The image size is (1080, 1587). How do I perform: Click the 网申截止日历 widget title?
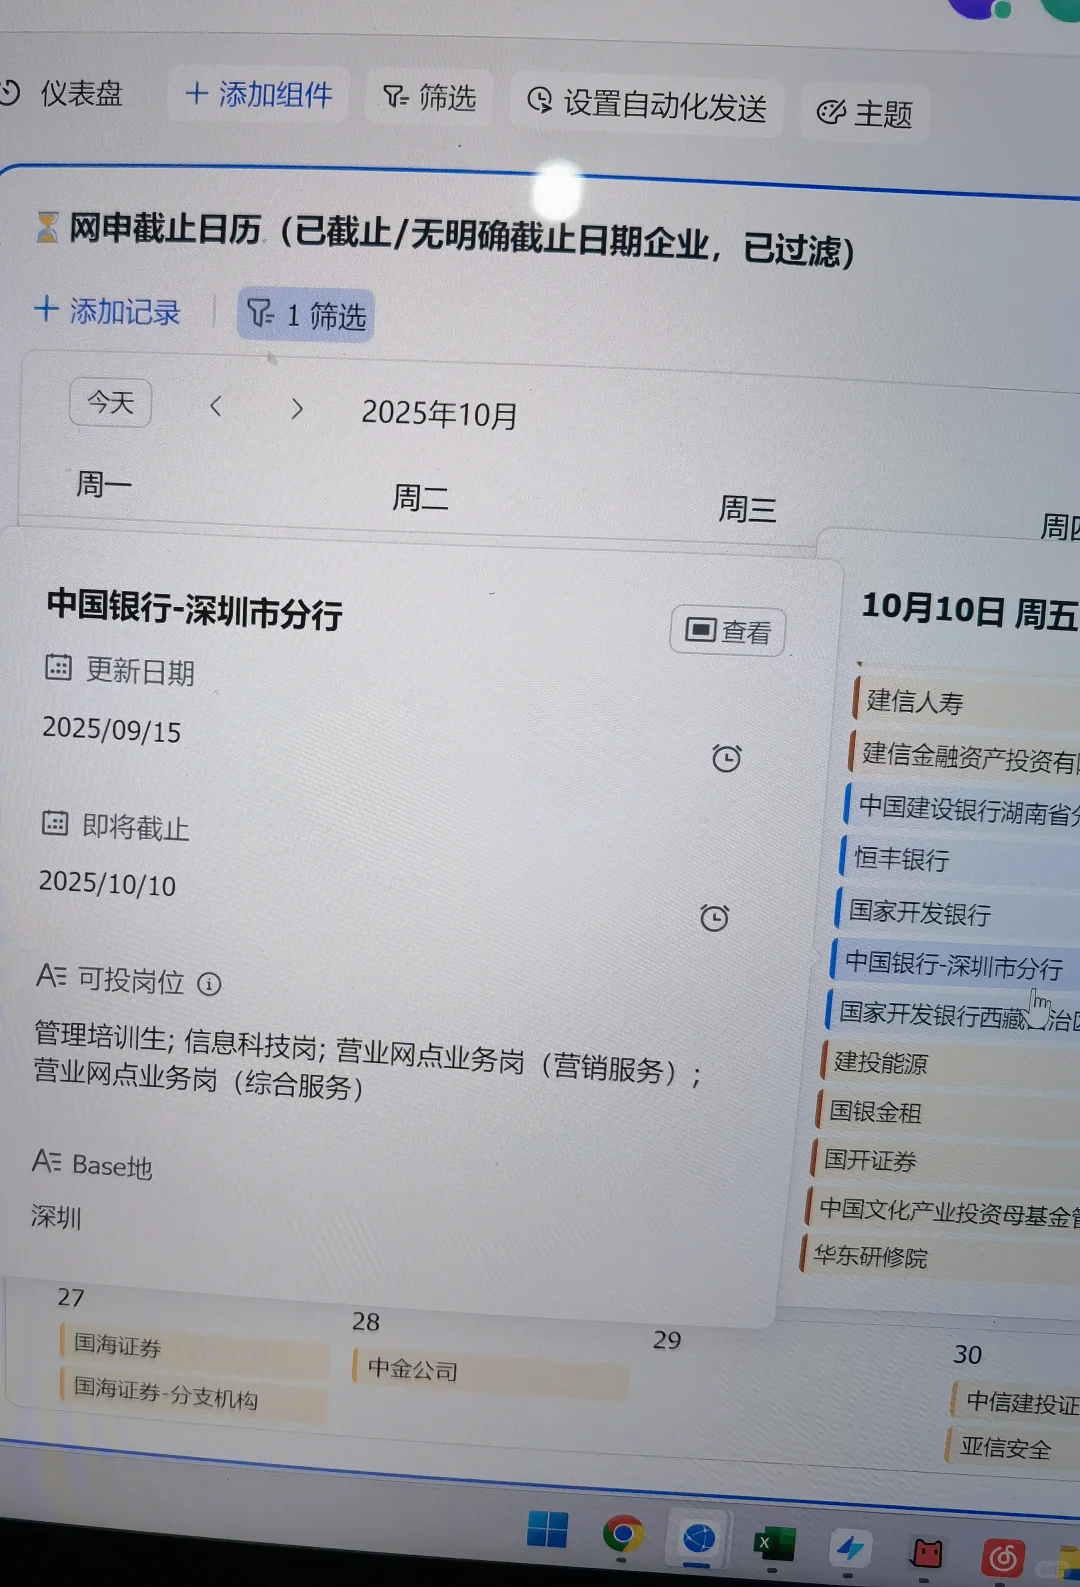coord(461,239)
